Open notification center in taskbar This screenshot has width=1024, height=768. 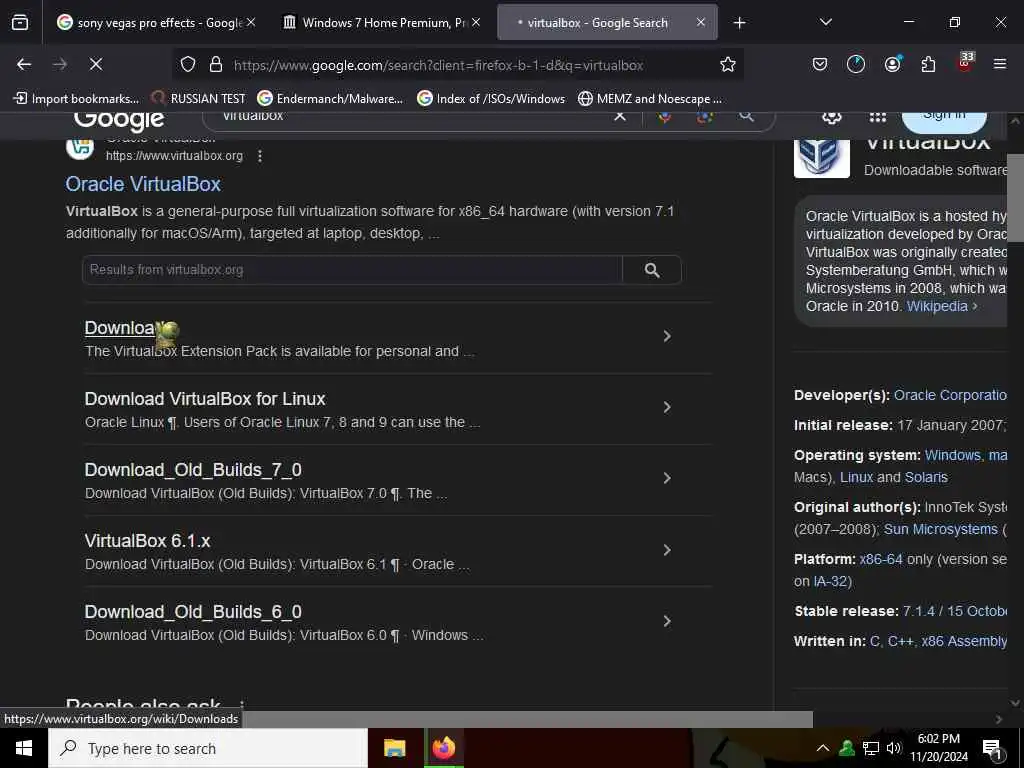pyautogui.click(x=992, y=749)
